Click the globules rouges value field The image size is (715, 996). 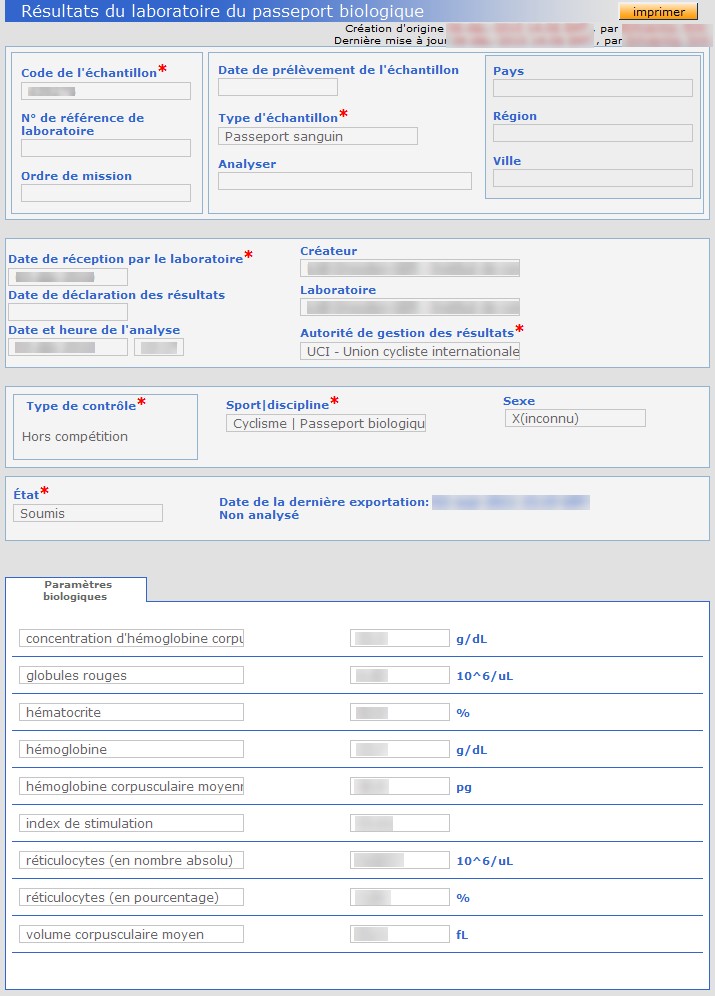click(x=399, y=676)
